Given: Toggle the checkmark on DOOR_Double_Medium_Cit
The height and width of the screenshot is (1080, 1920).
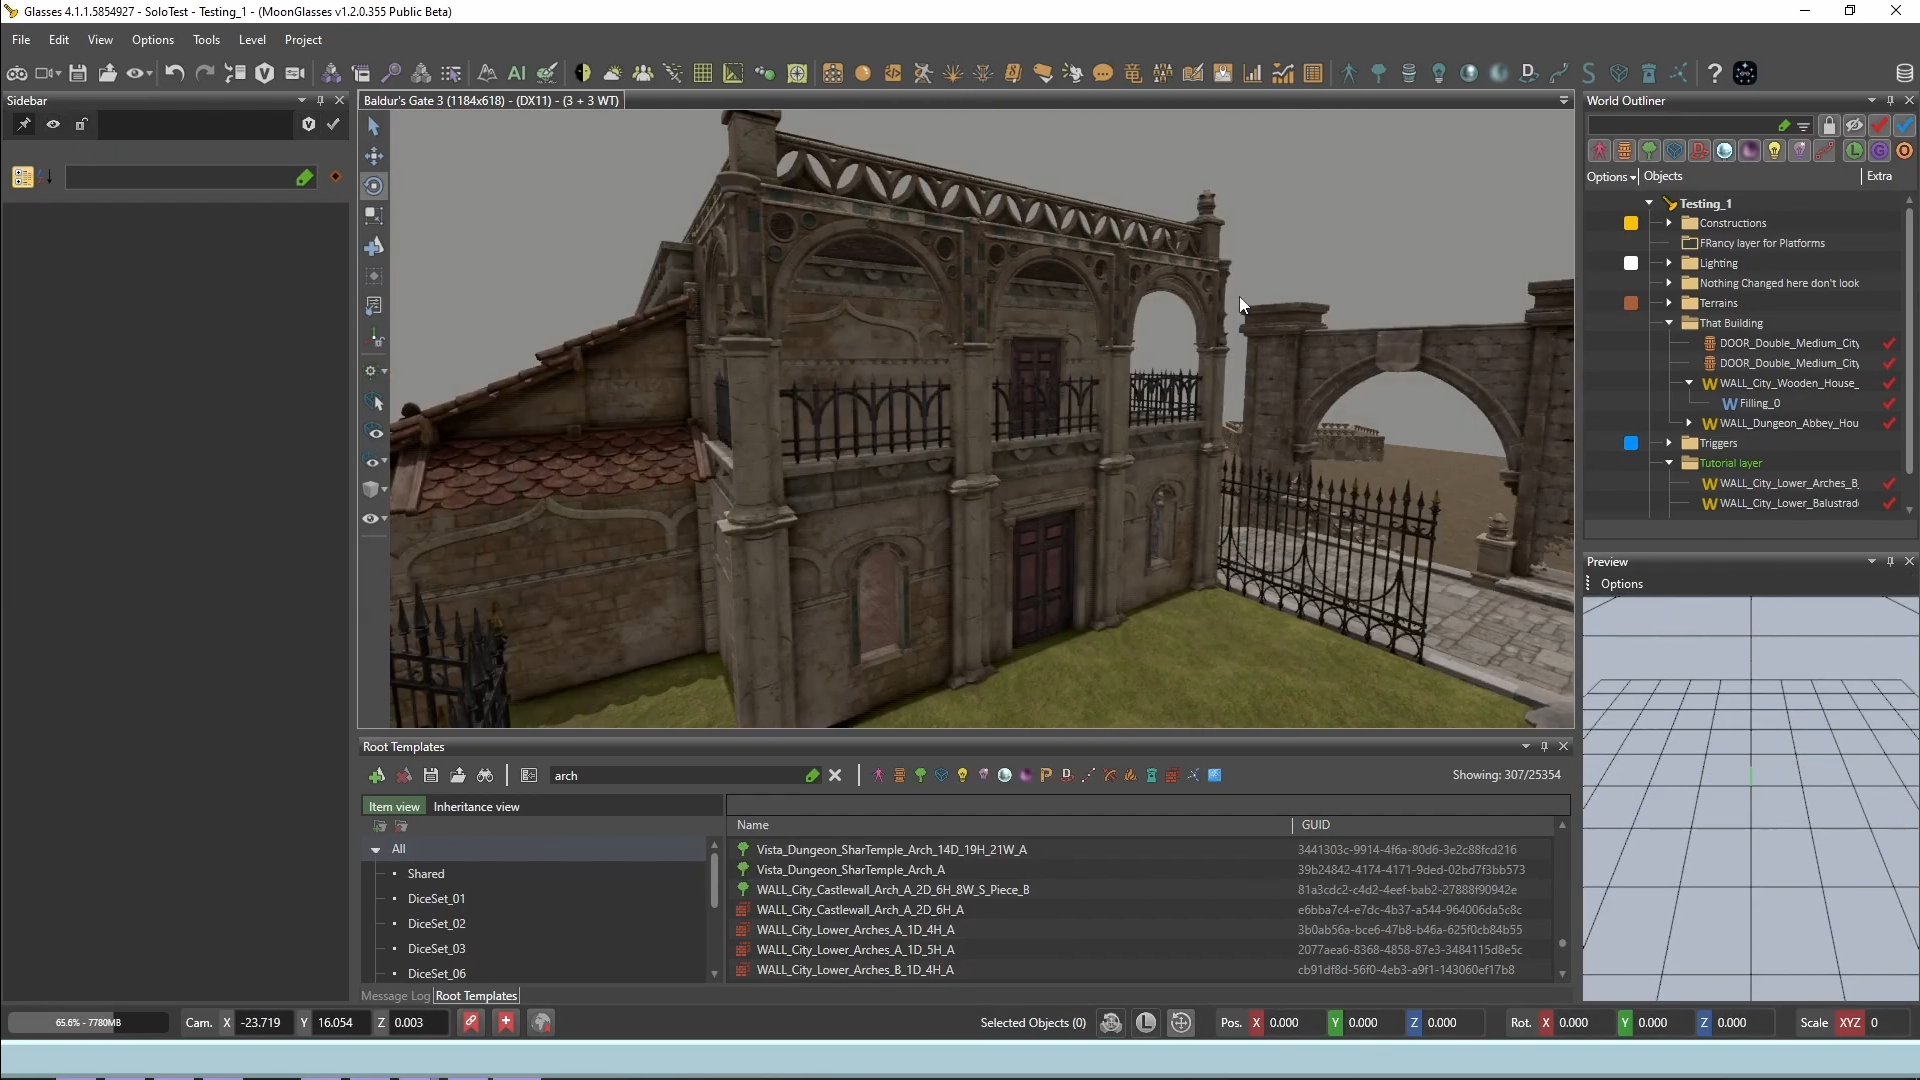Looking at the screenshot, I should [x=1888, y=343].
